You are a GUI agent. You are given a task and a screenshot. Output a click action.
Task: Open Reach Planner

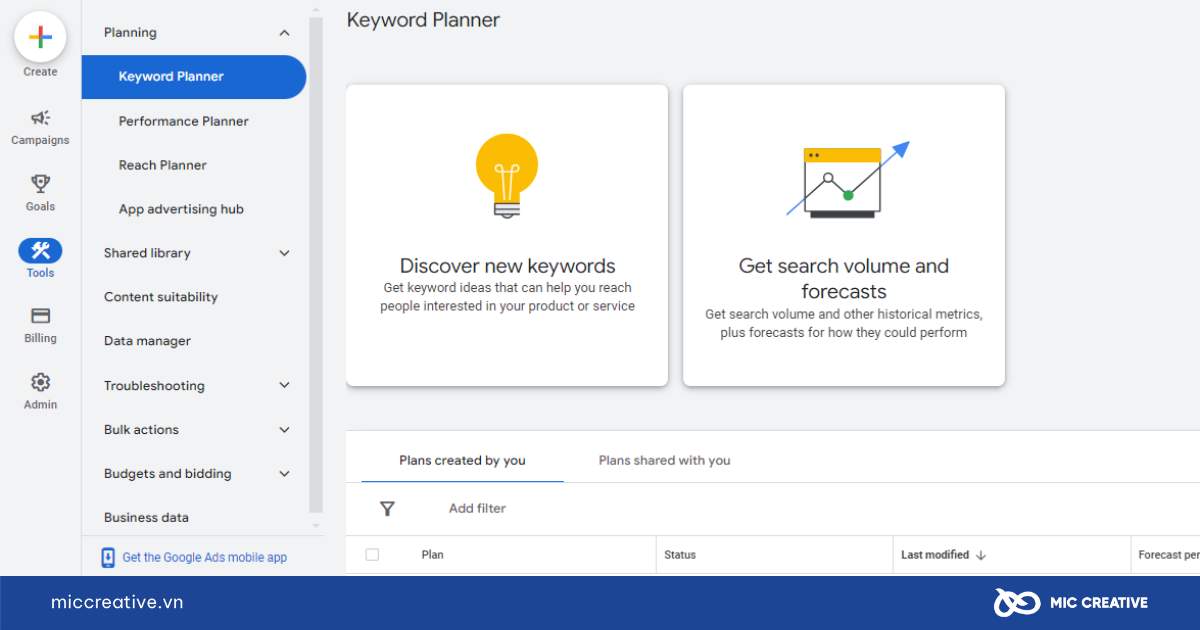point(163,165)
